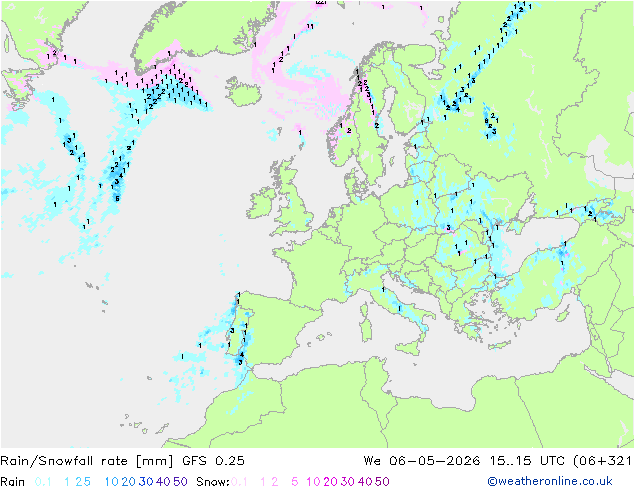Image resolution: width=634 pixels, height=490 pixels.
Task: Select the snow legend value 50
Action: [x=382, y=482]
